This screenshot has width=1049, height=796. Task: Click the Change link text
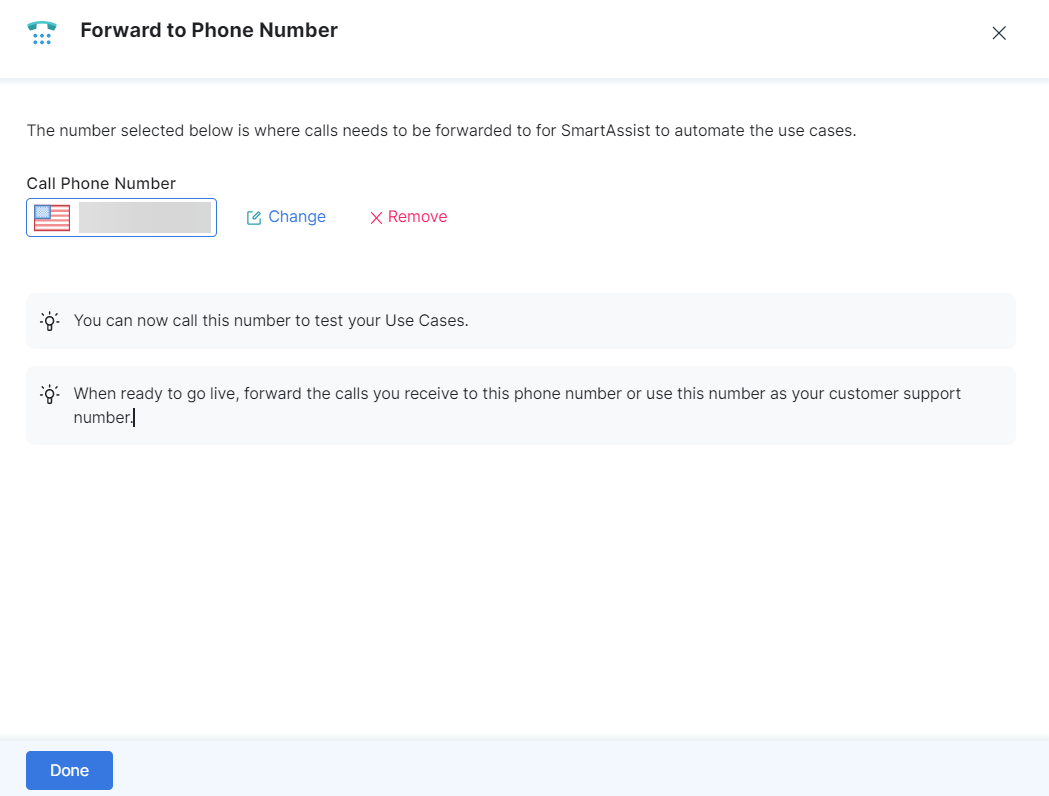tap(297, 217)
